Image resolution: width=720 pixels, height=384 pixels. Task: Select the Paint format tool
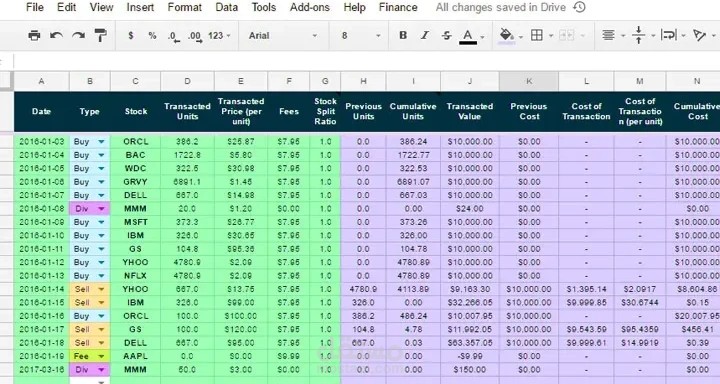[x=101, y=35]
